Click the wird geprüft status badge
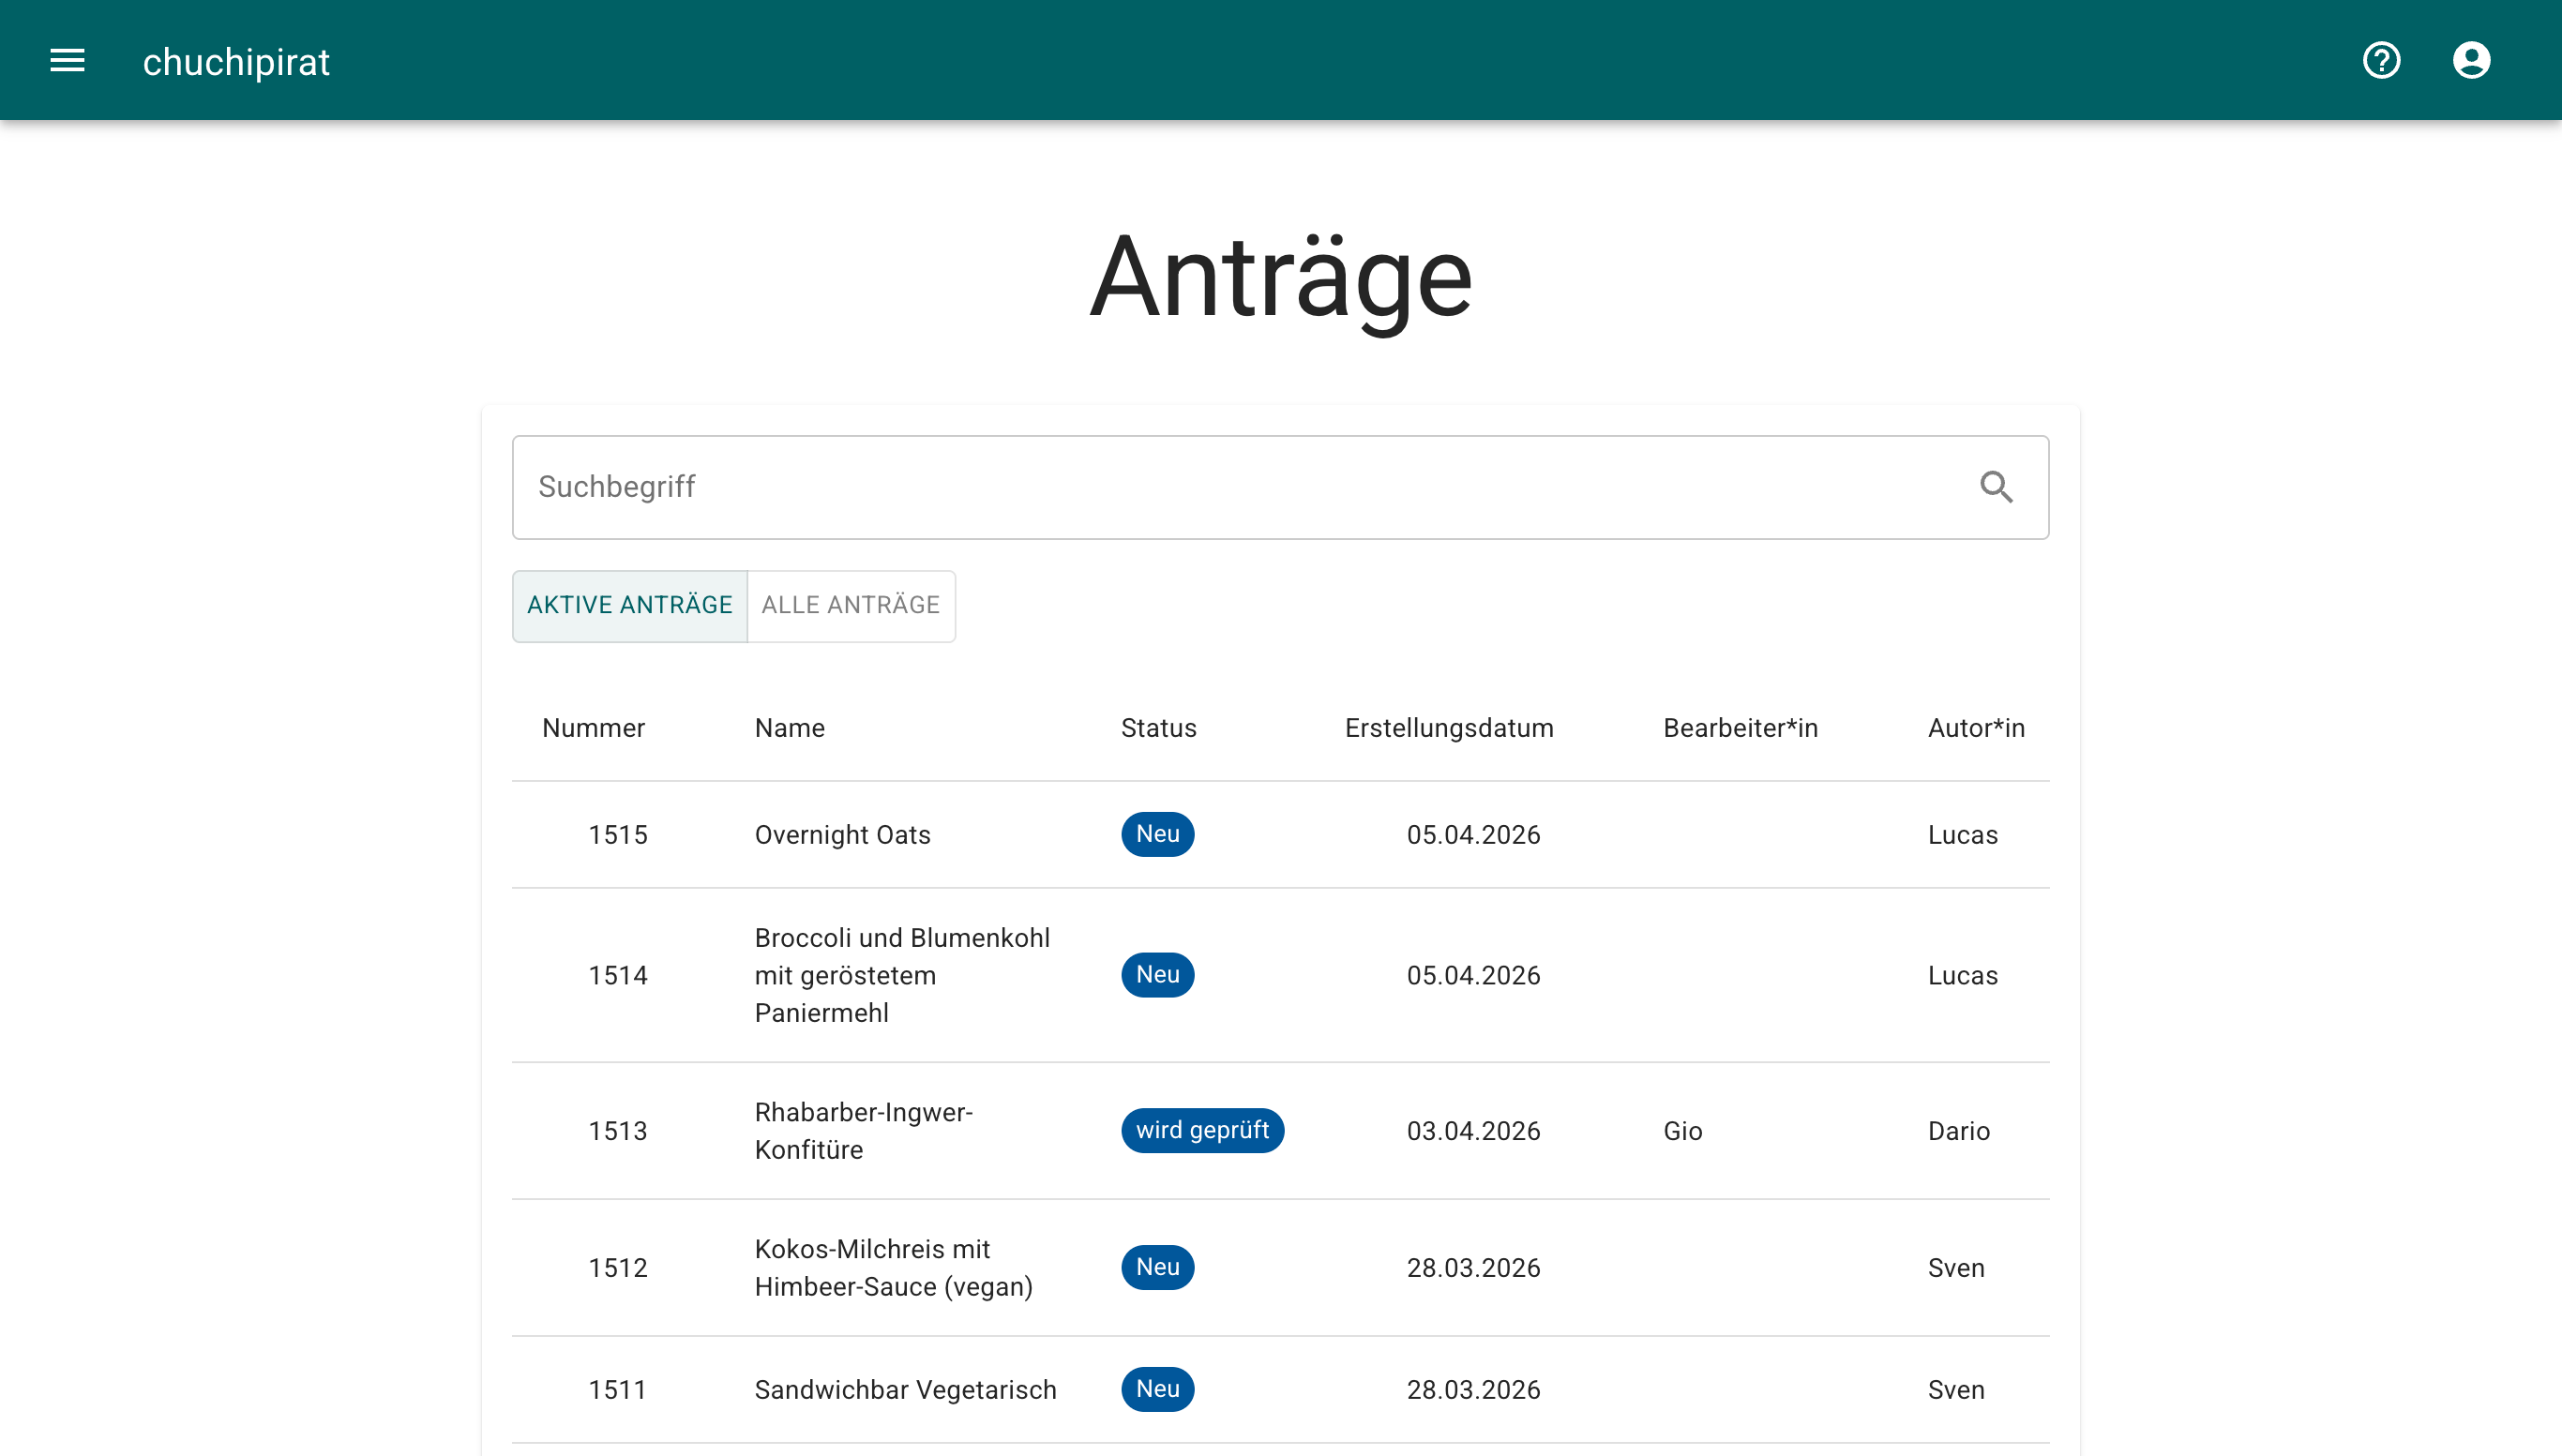This screenshot has height=1456, width=2562. tap(1203, 1130)
